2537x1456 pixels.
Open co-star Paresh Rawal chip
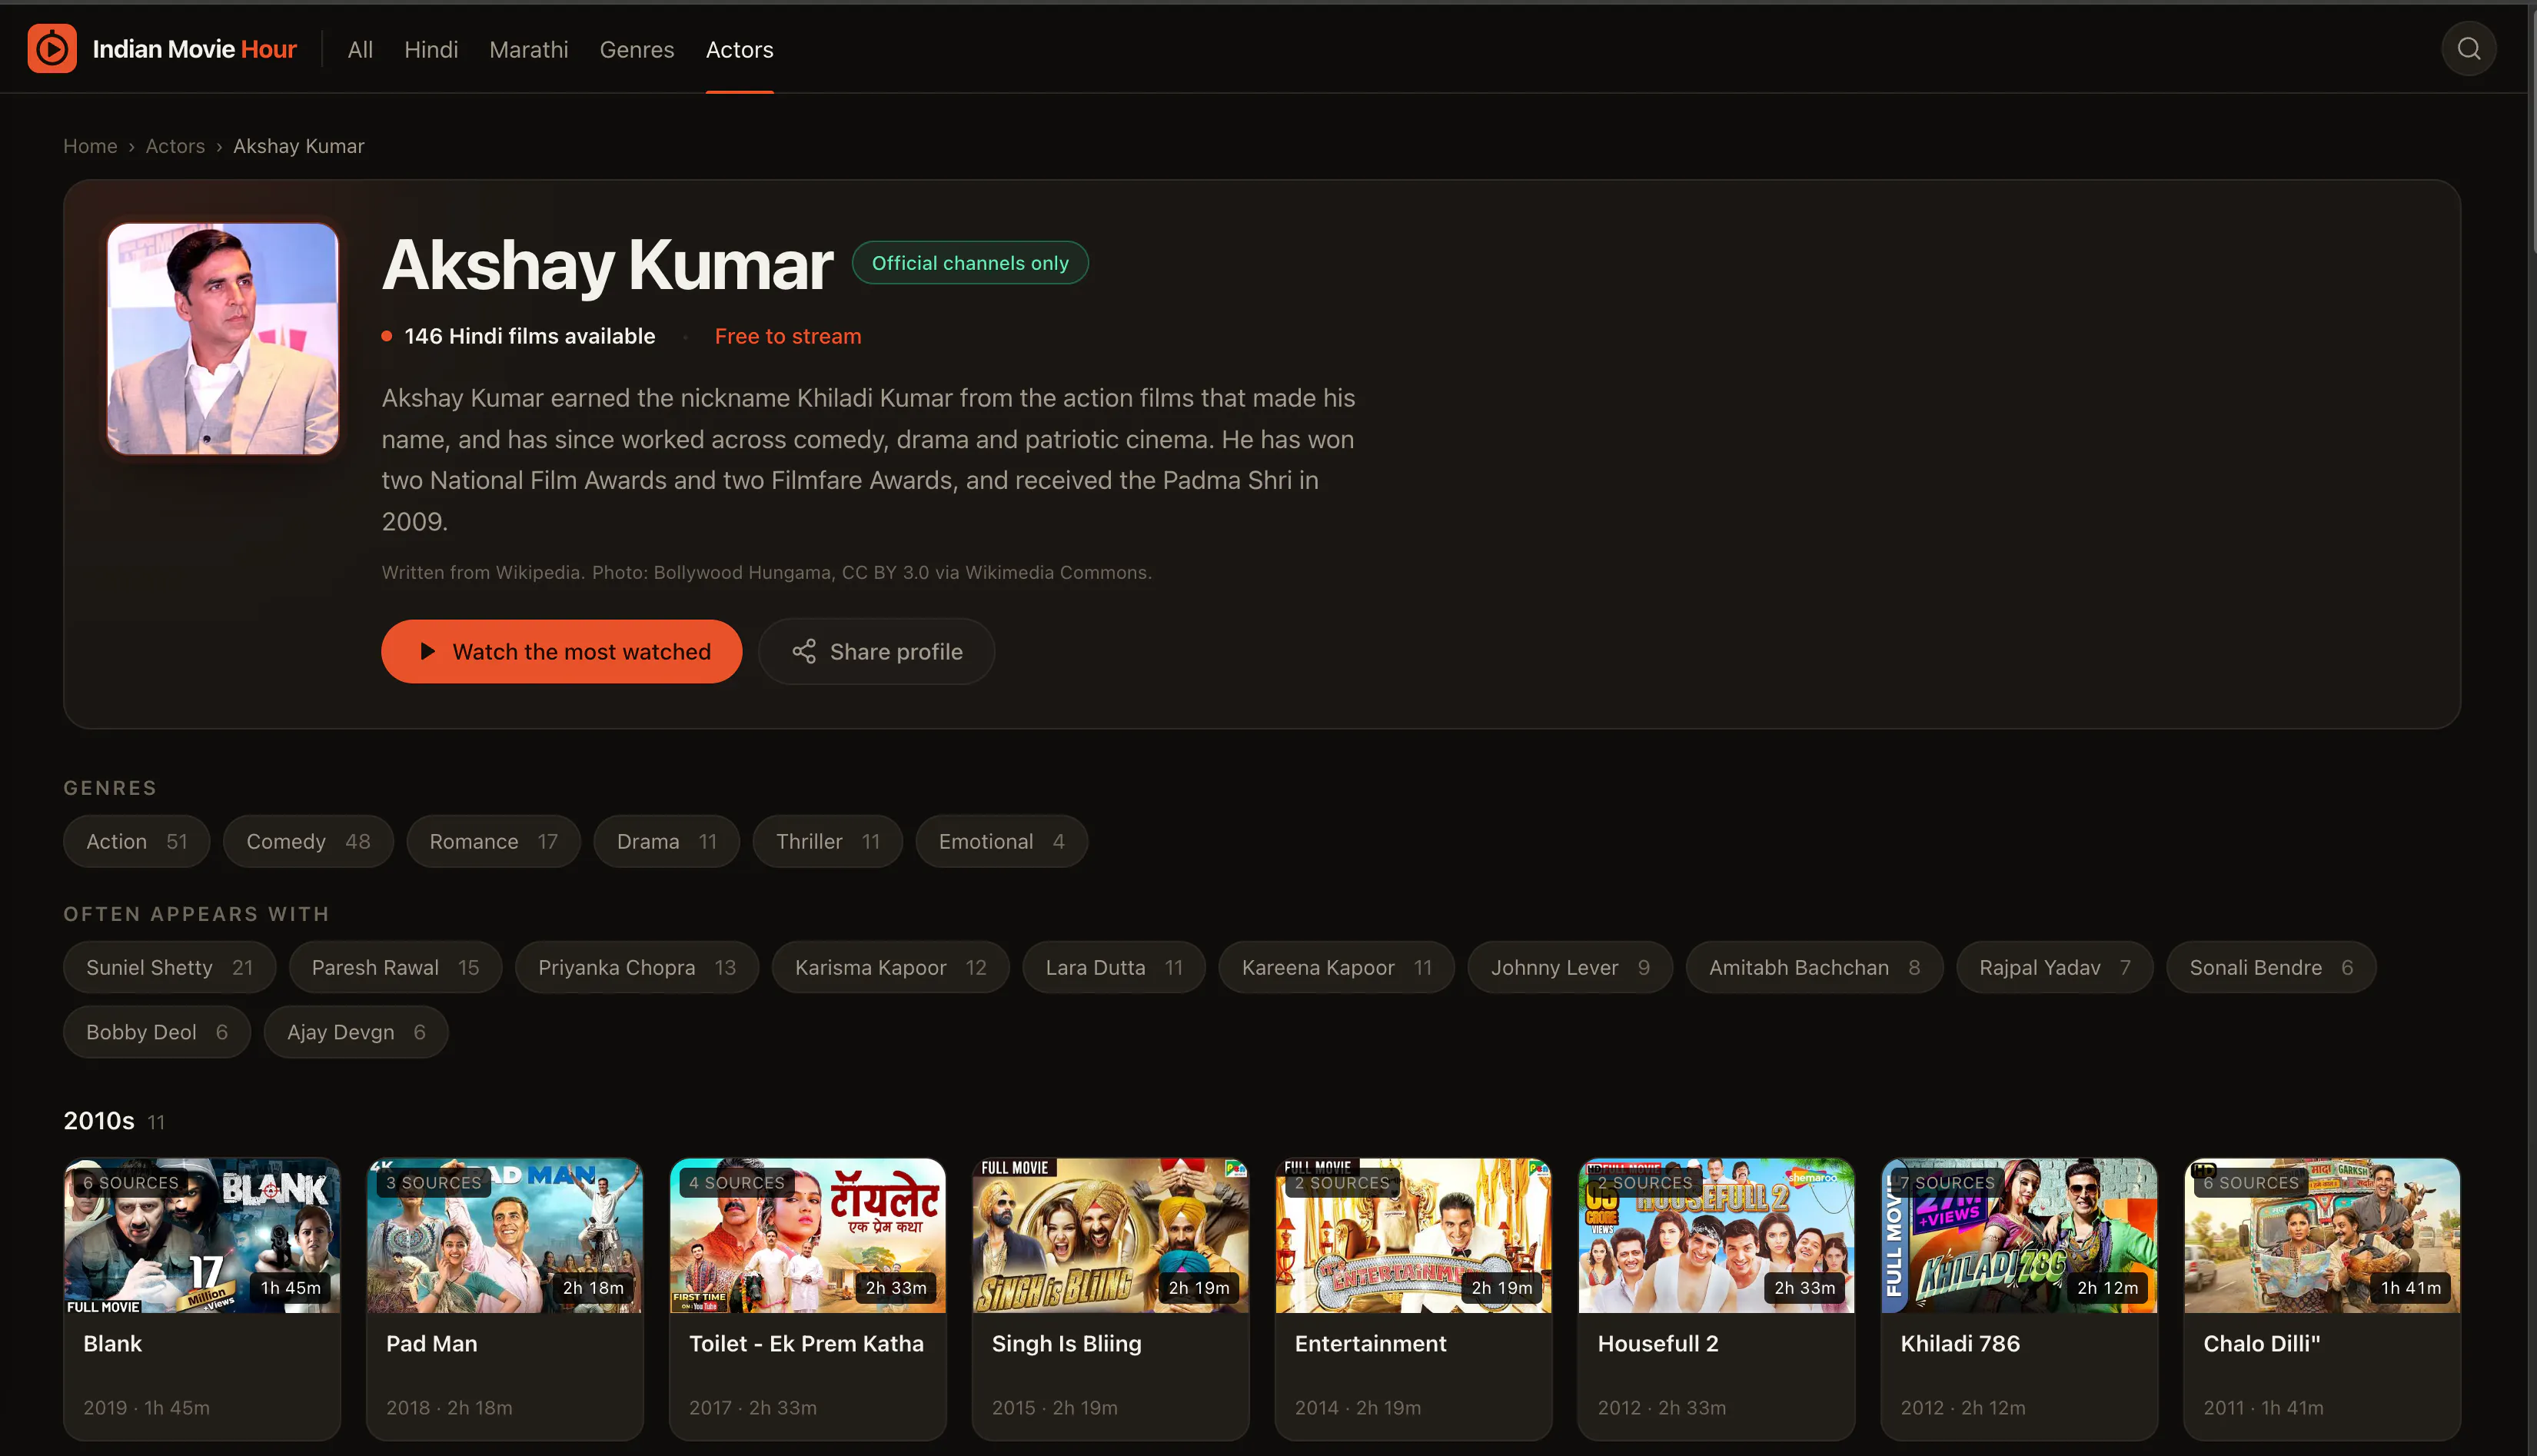tap(396, 968)
